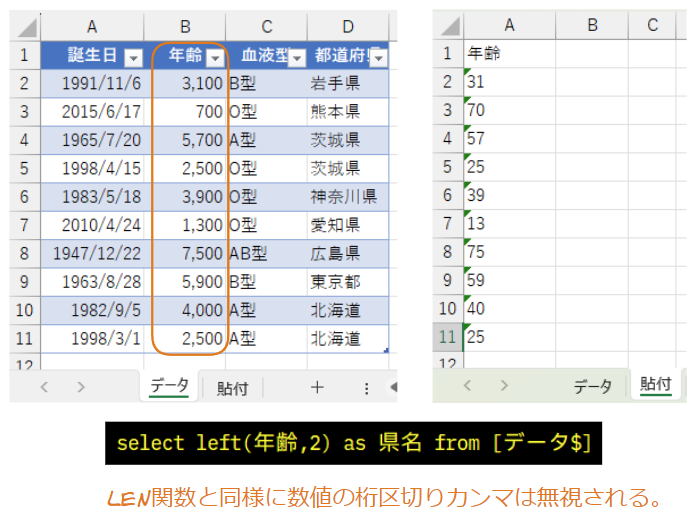Click the 3,100 age cell

(x=185, y=83)
